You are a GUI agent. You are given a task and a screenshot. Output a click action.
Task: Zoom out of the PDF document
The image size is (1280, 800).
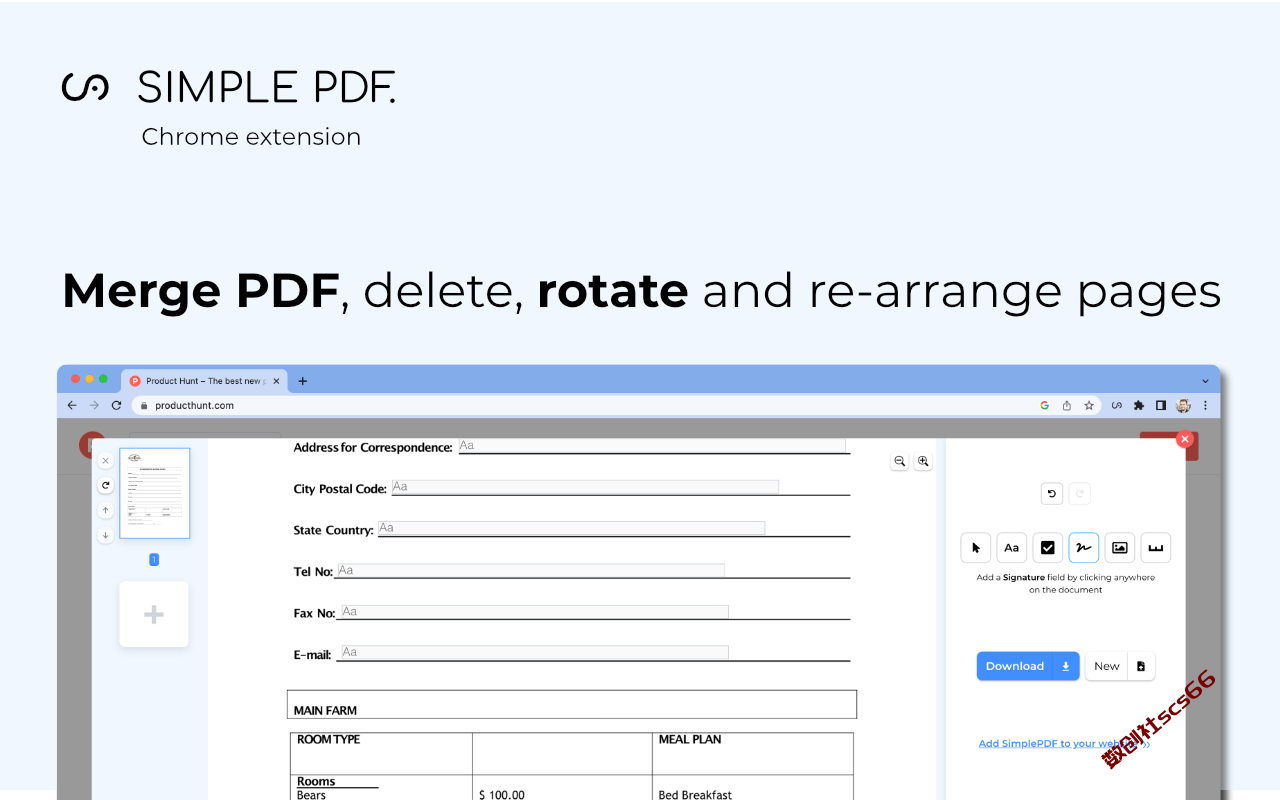(x=899, y=461)
